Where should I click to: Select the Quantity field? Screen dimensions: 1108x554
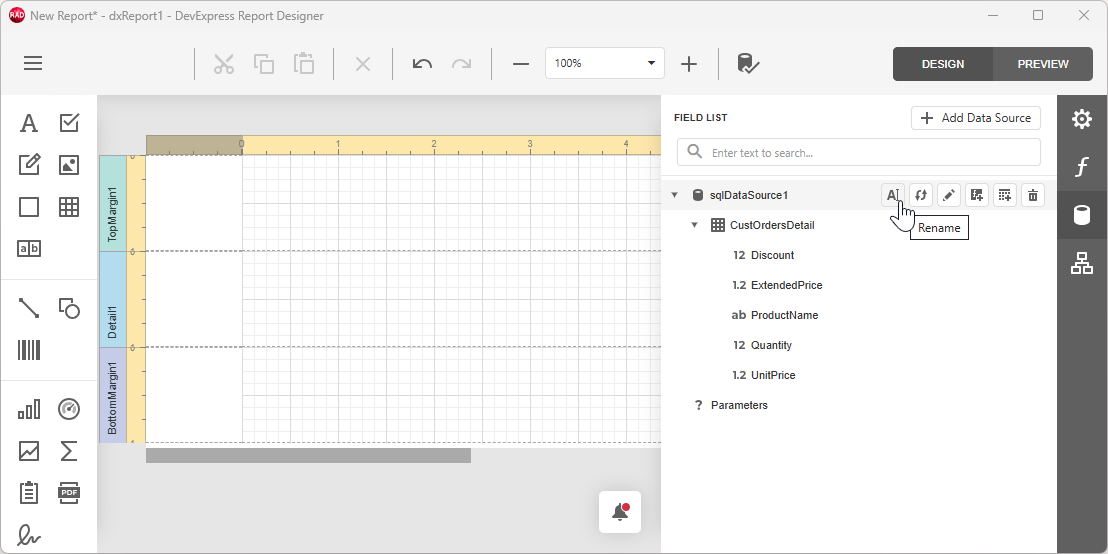[x=771, y=346]
